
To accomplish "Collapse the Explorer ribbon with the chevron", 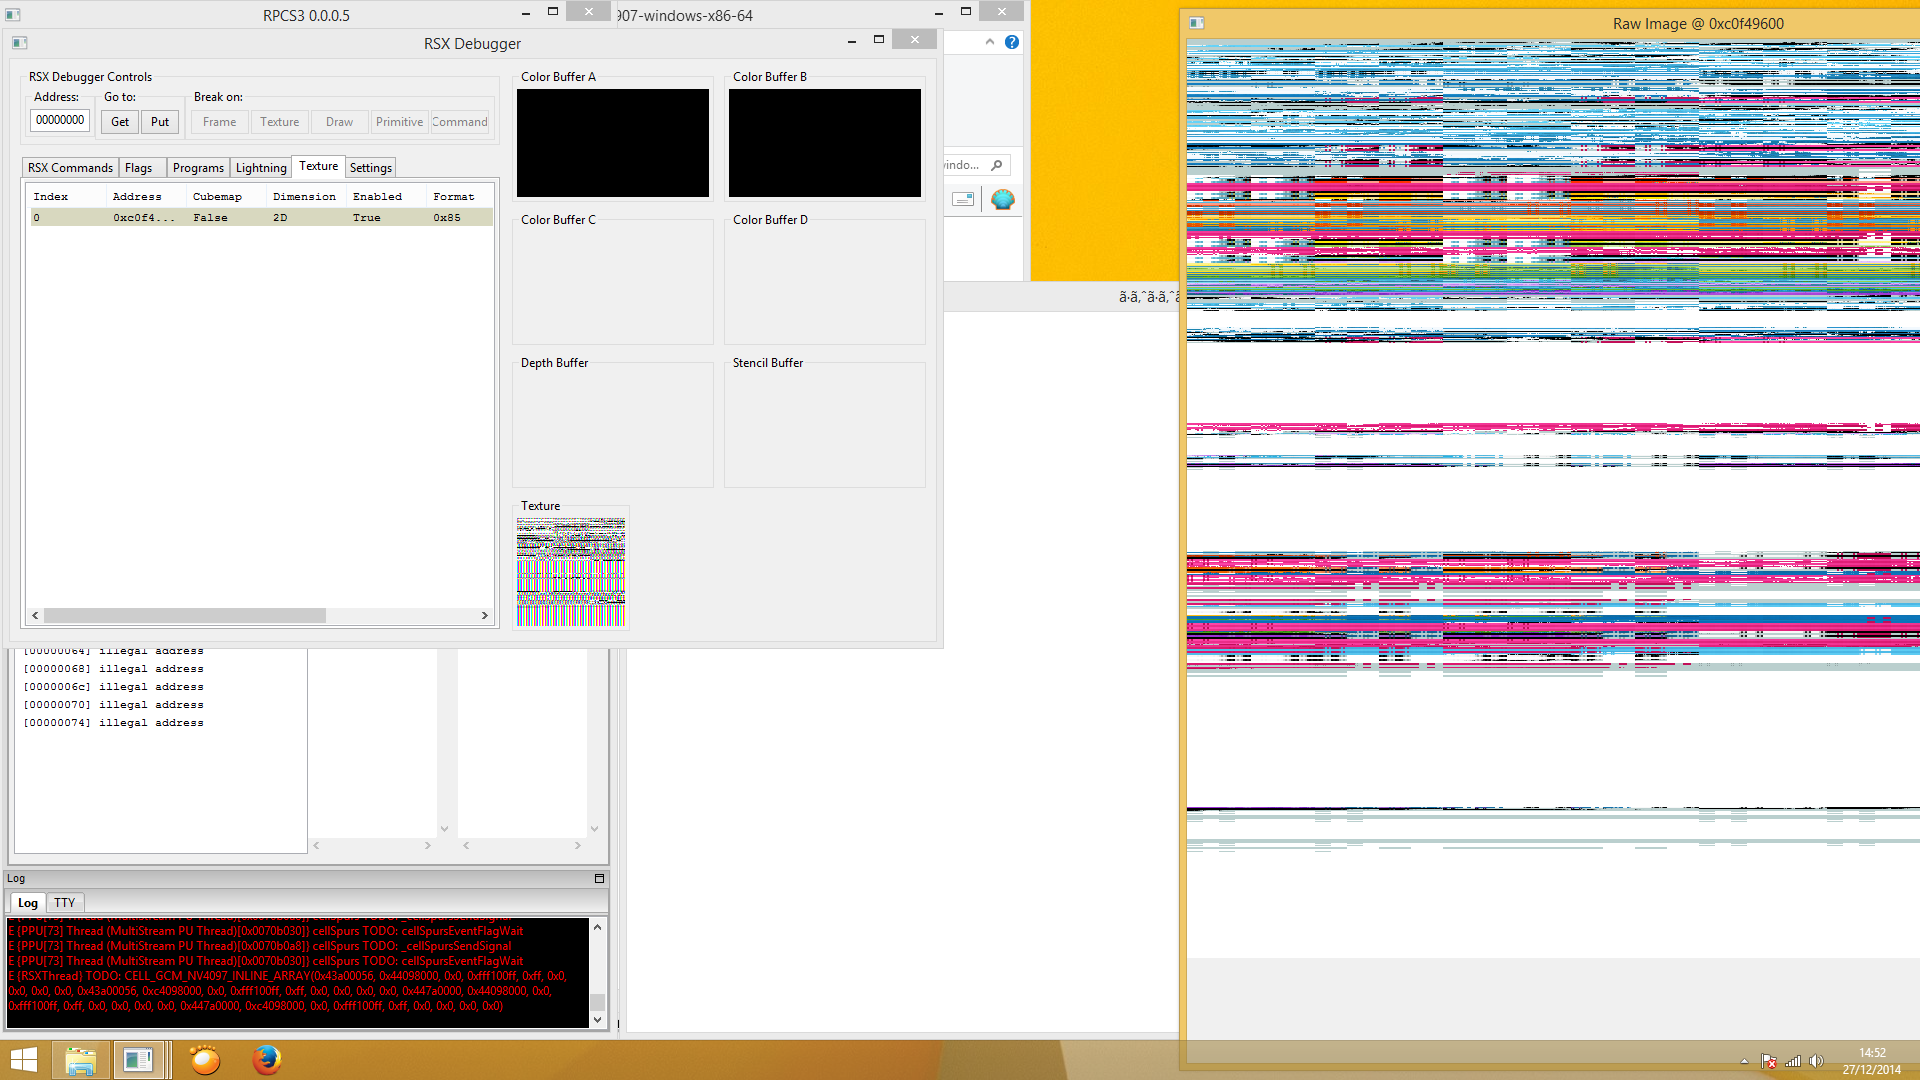I will click(x=989, y=42).
